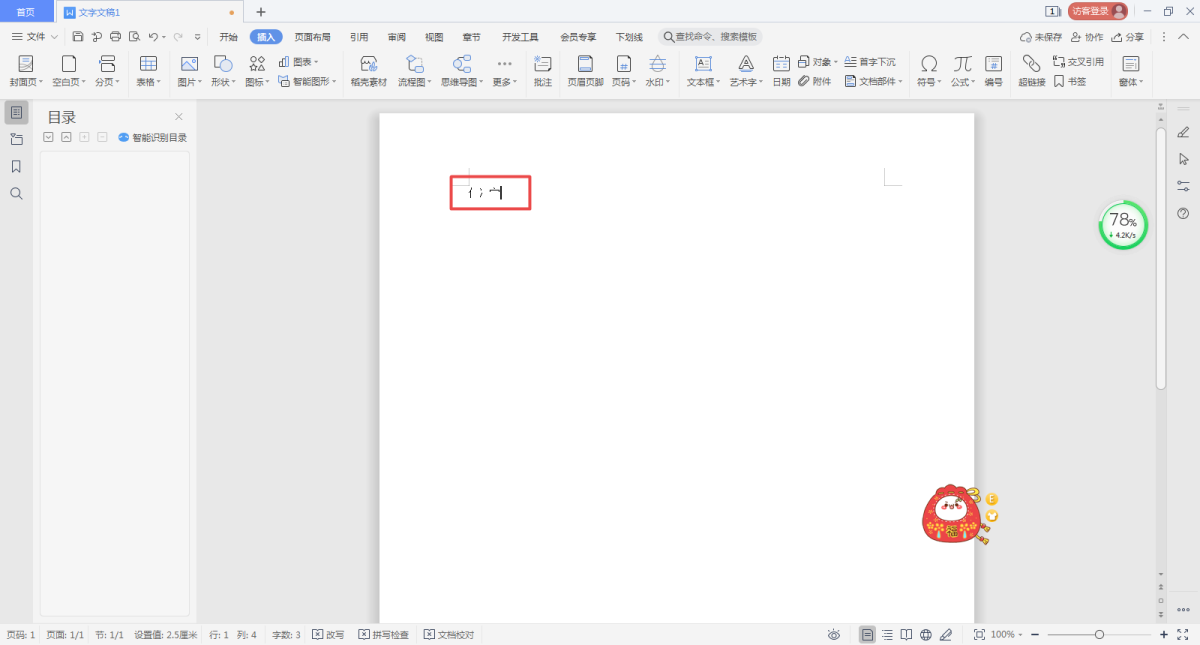Screen dimensions: 1200x645
Task: Click the Save icon in quick access toolbar
Action: point(78,37)
